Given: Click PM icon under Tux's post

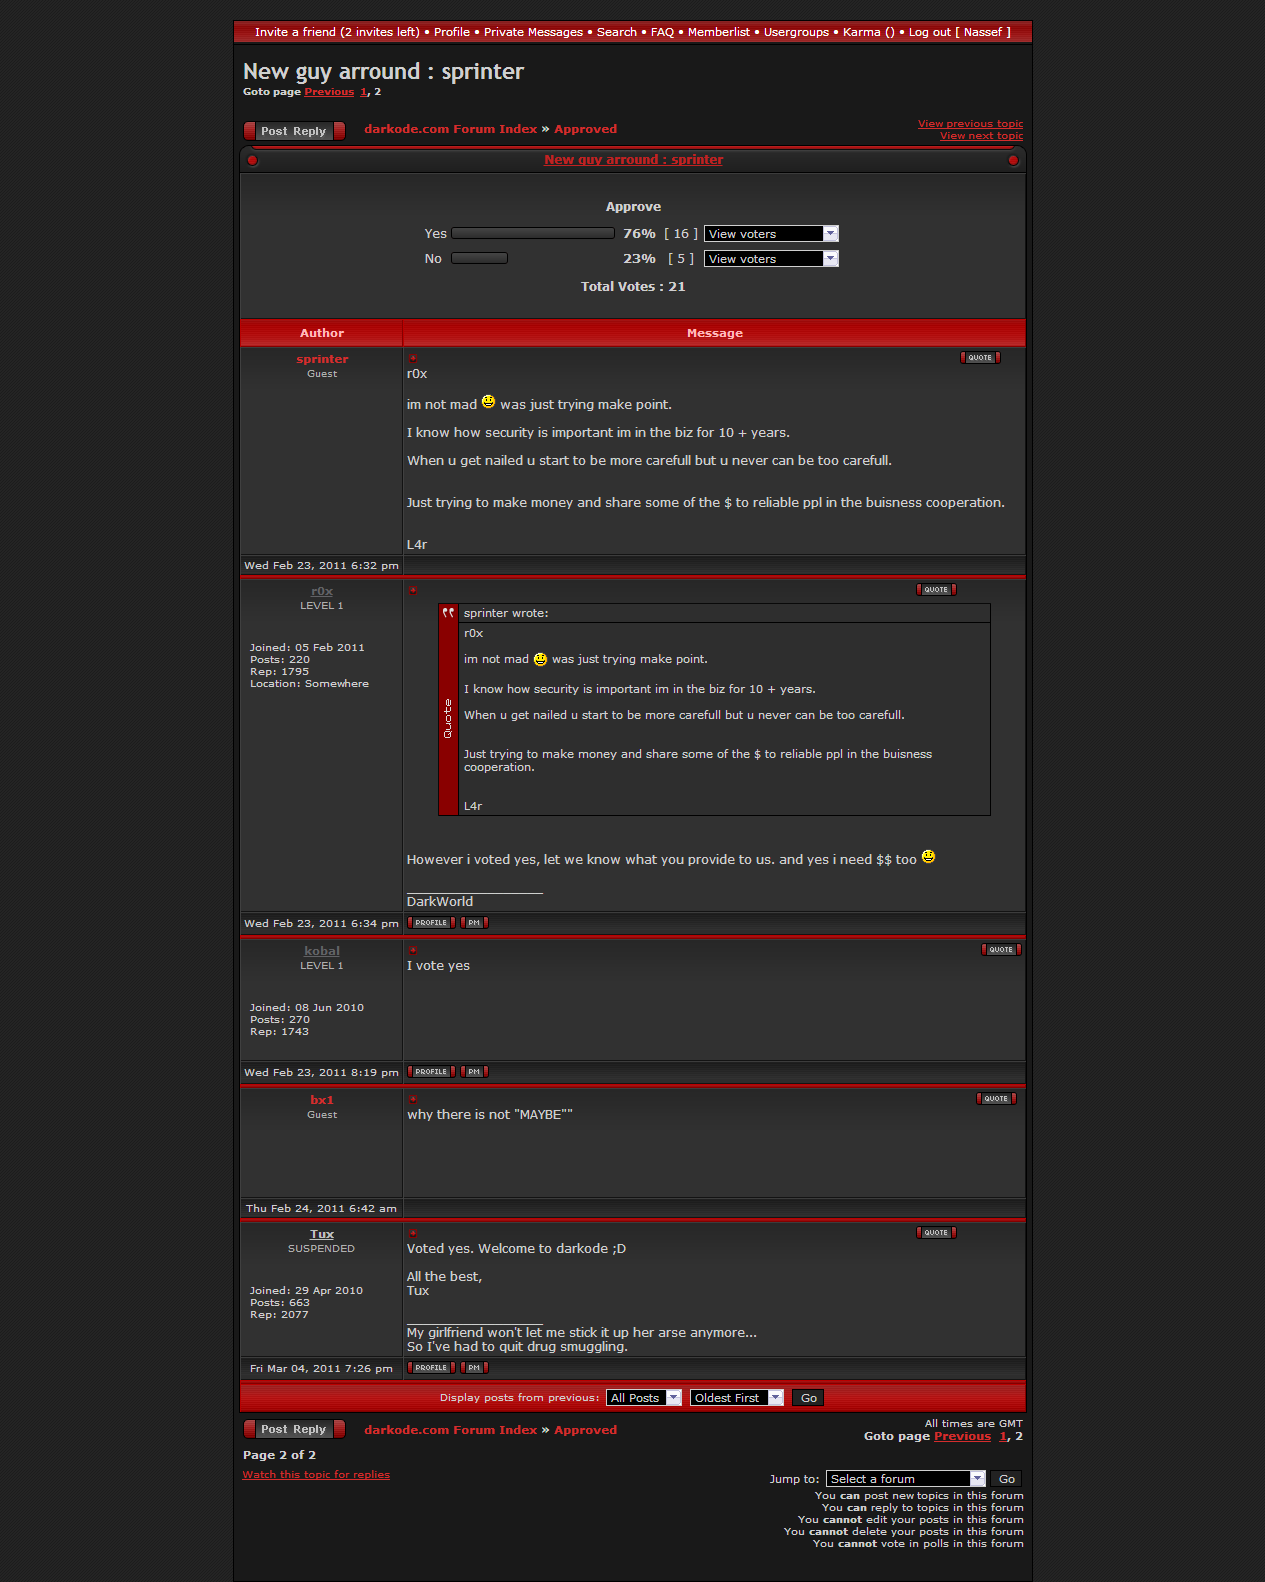Looking at the screenshot, I should pos(474,1368).
